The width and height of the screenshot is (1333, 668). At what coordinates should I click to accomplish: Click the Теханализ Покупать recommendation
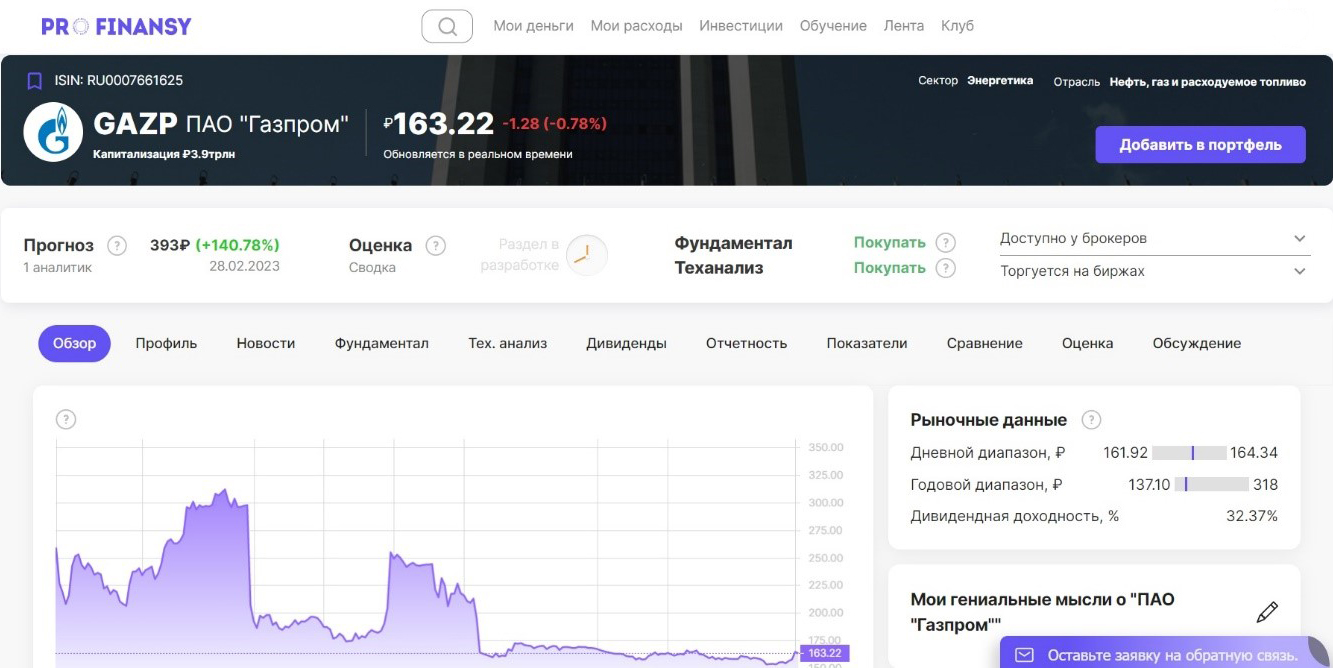point(889,268)
